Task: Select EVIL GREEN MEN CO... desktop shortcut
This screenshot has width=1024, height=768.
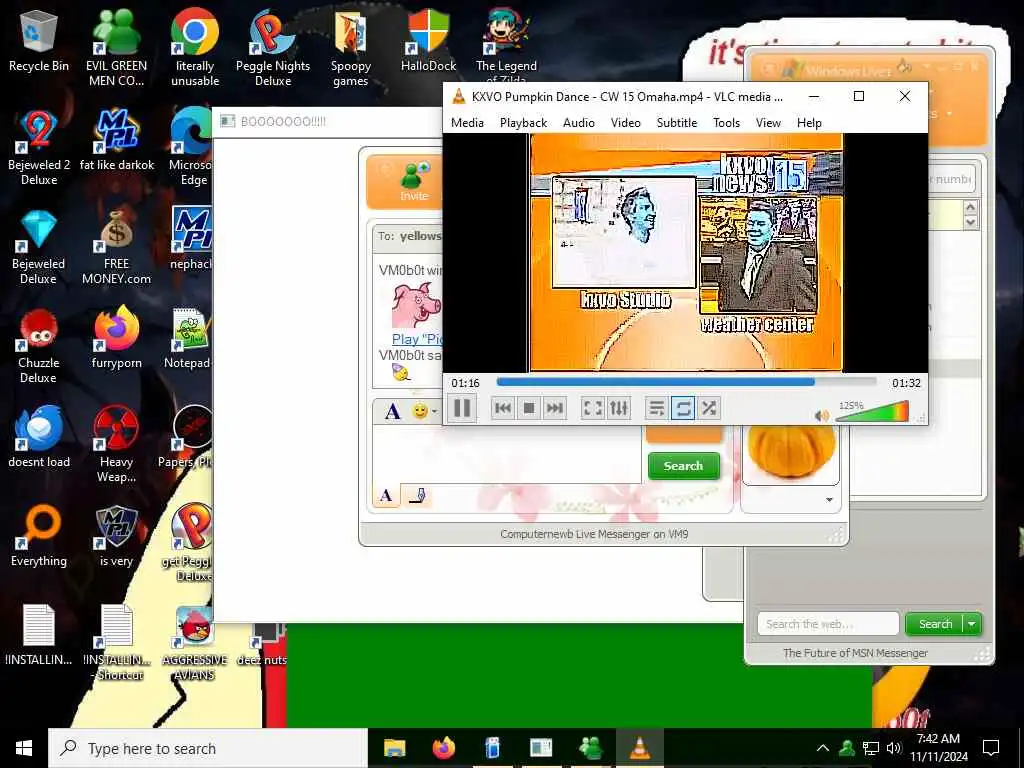Action: pyautogui.click(x=116, y=48)
